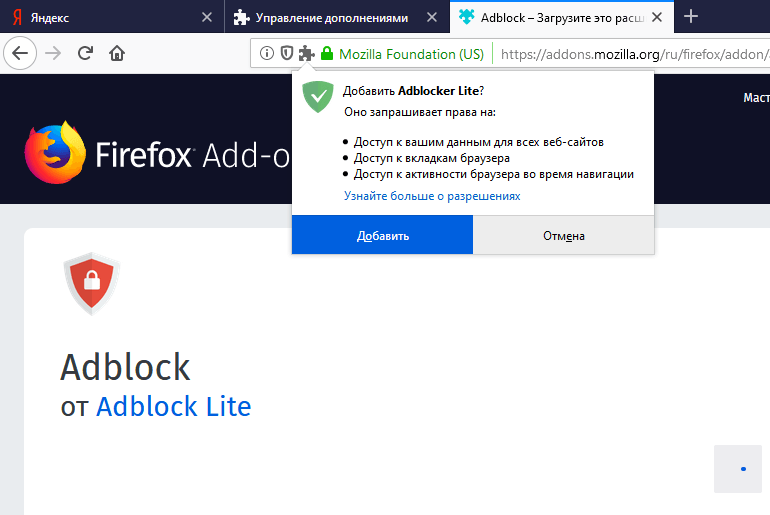Click the forward navigation arrow
The height and width of the screenshot is (515, 770).
(53, 53)
